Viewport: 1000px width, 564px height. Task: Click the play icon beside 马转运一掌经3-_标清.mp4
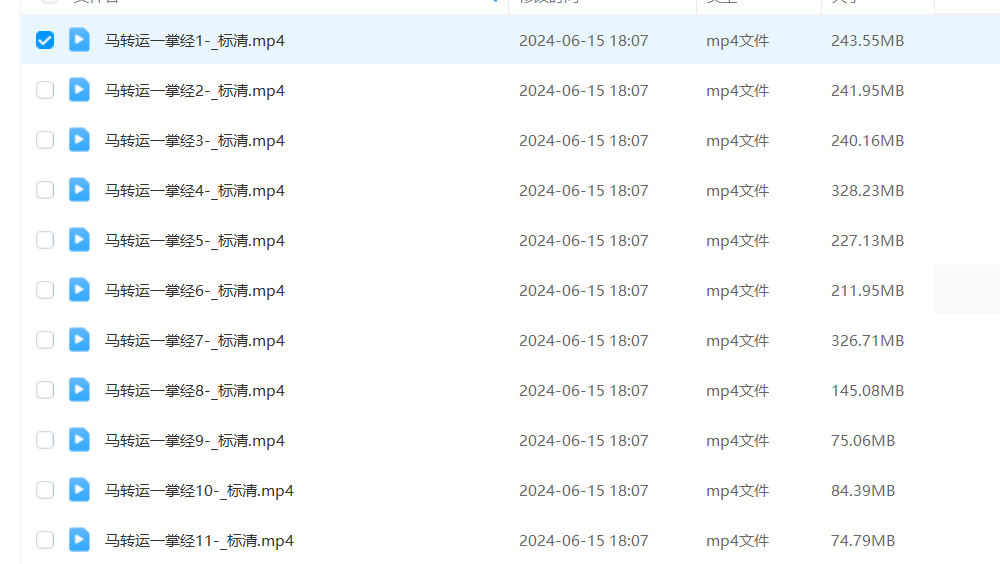[79, 140]
